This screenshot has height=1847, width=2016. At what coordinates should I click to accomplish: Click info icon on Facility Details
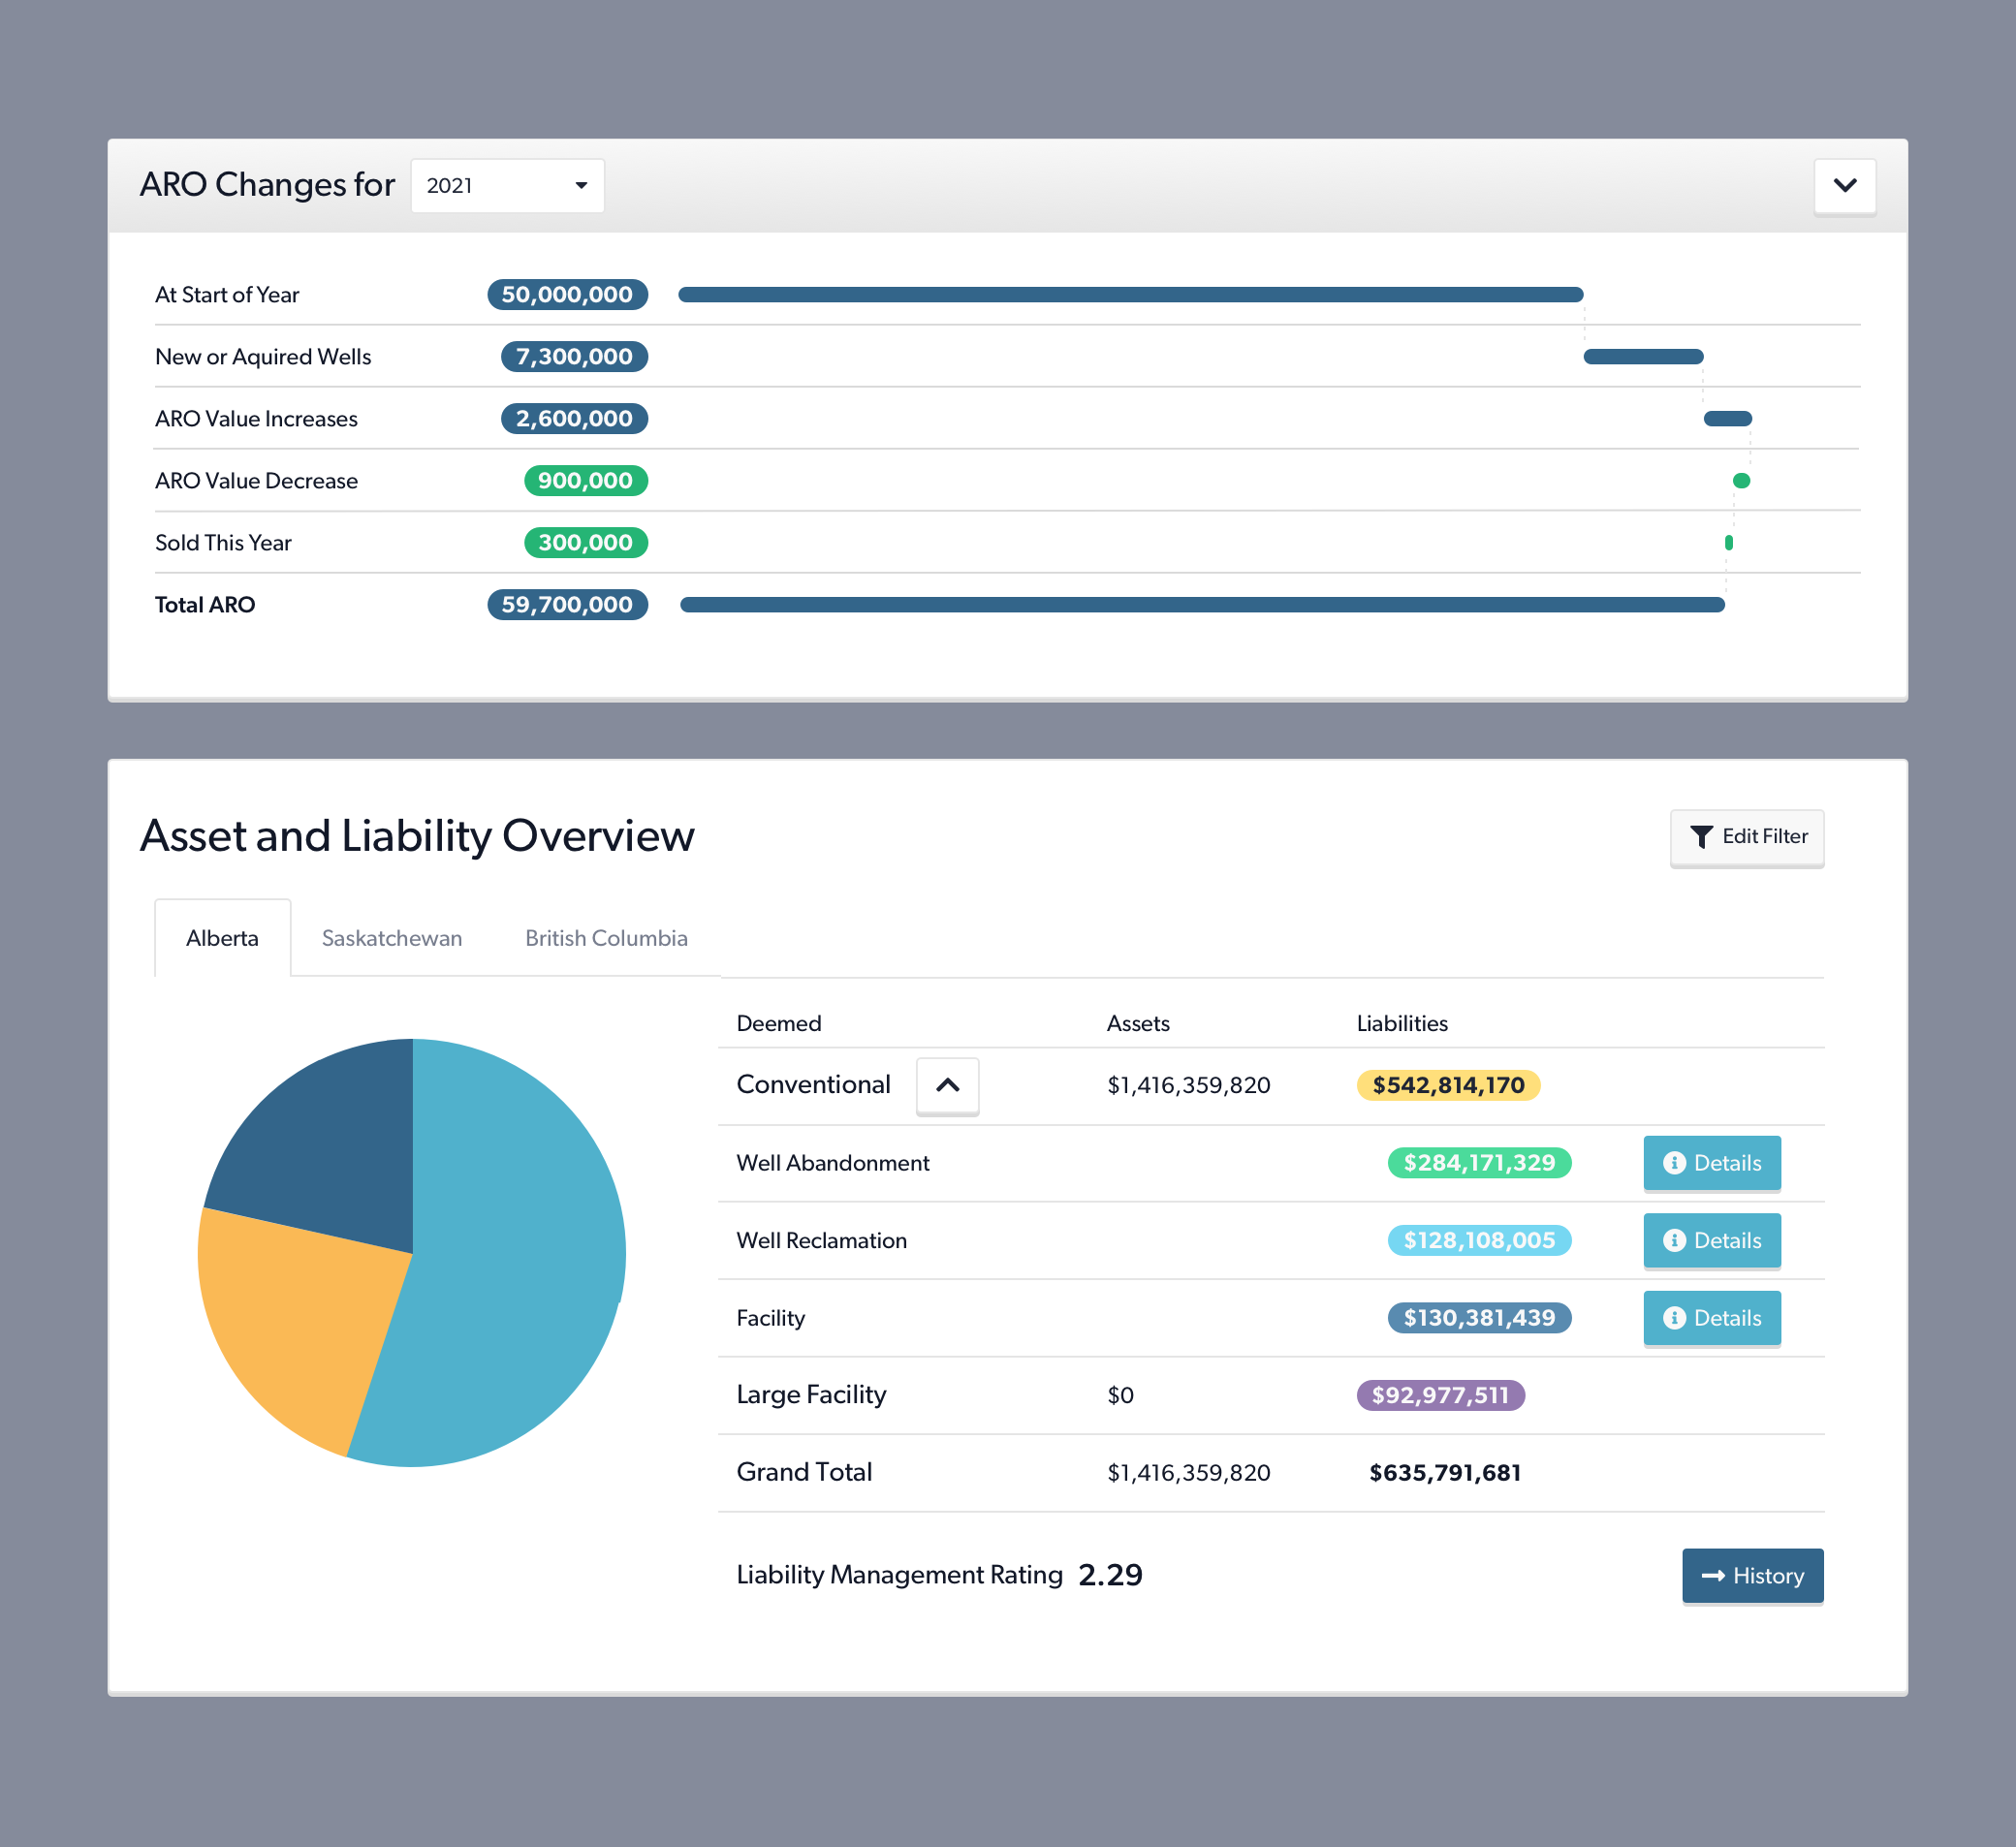1674,1318
